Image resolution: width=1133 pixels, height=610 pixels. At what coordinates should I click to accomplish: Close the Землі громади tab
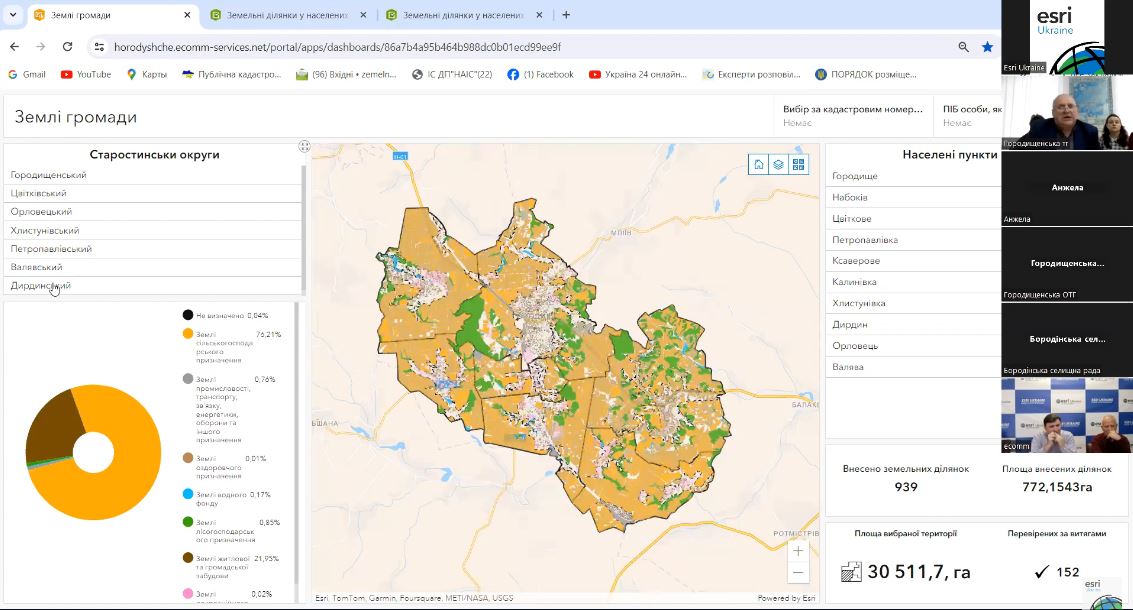(x=187, y=14)
